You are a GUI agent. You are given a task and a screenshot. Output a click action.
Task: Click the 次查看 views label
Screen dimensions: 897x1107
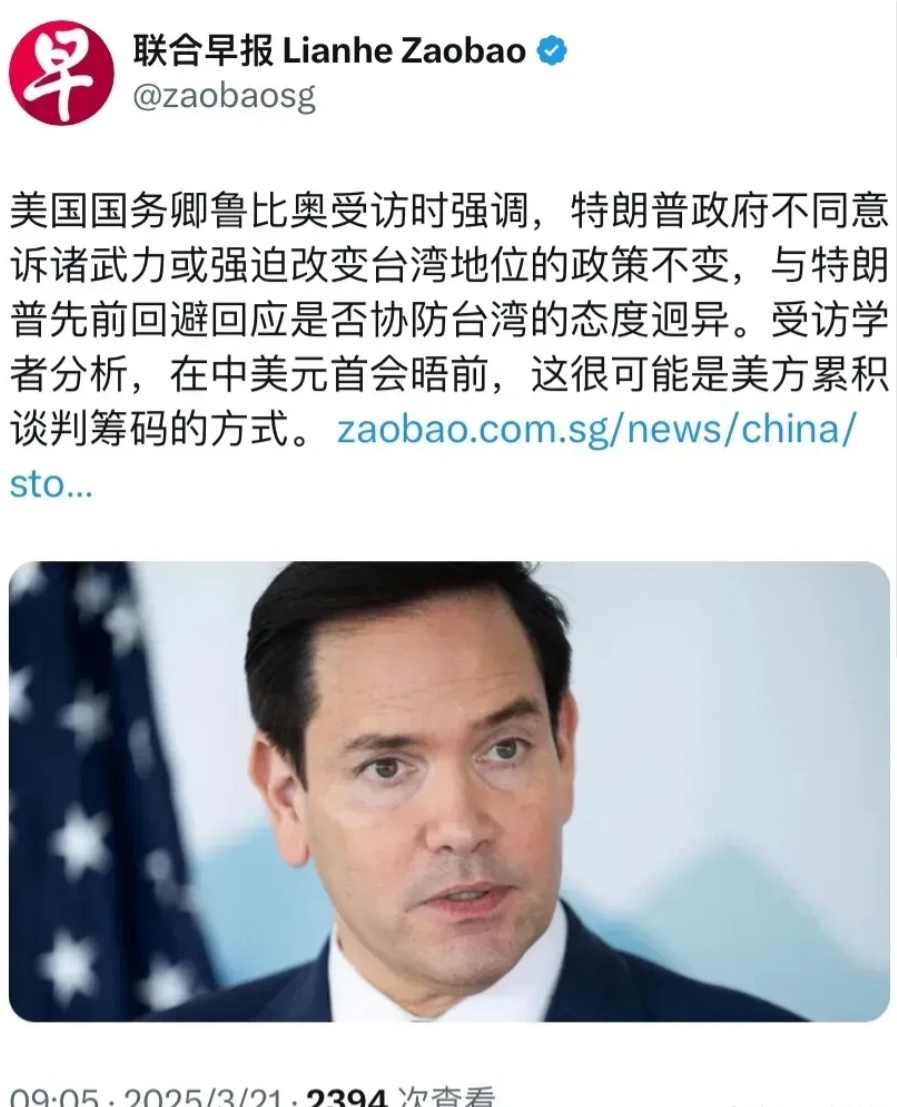pos(446,1097)
